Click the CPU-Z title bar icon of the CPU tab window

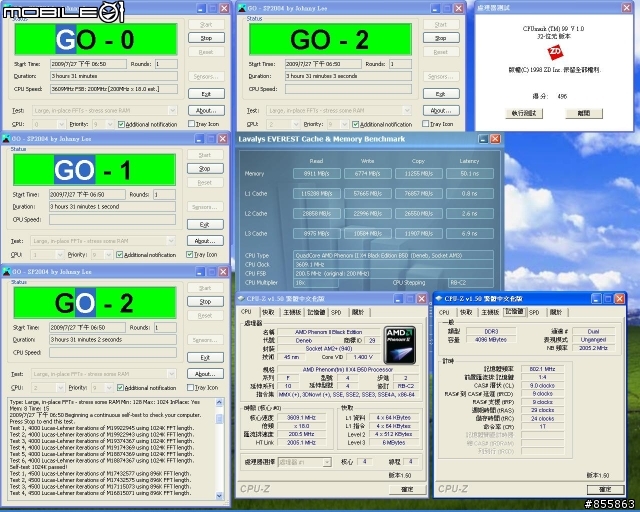tap(241, 299)
